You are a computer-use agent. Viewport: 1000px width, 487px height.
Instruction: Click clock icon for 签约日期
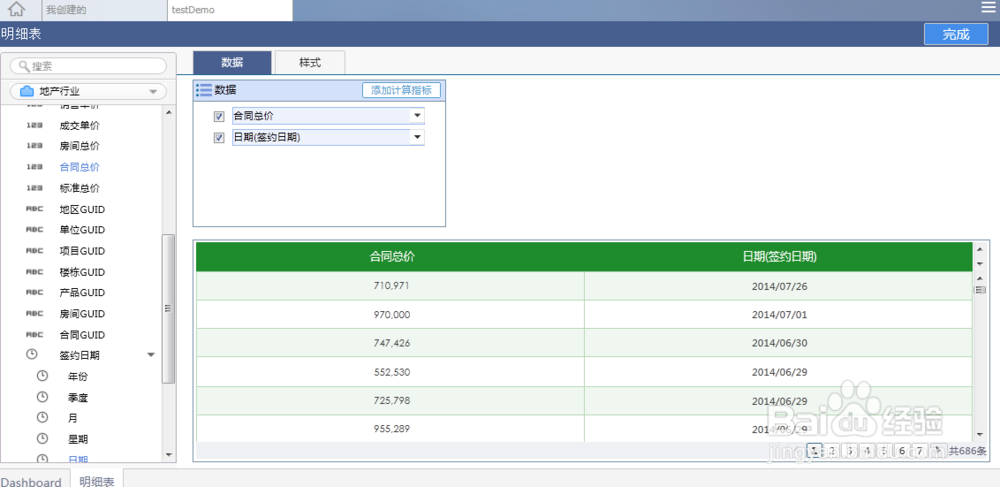[31, 354]
